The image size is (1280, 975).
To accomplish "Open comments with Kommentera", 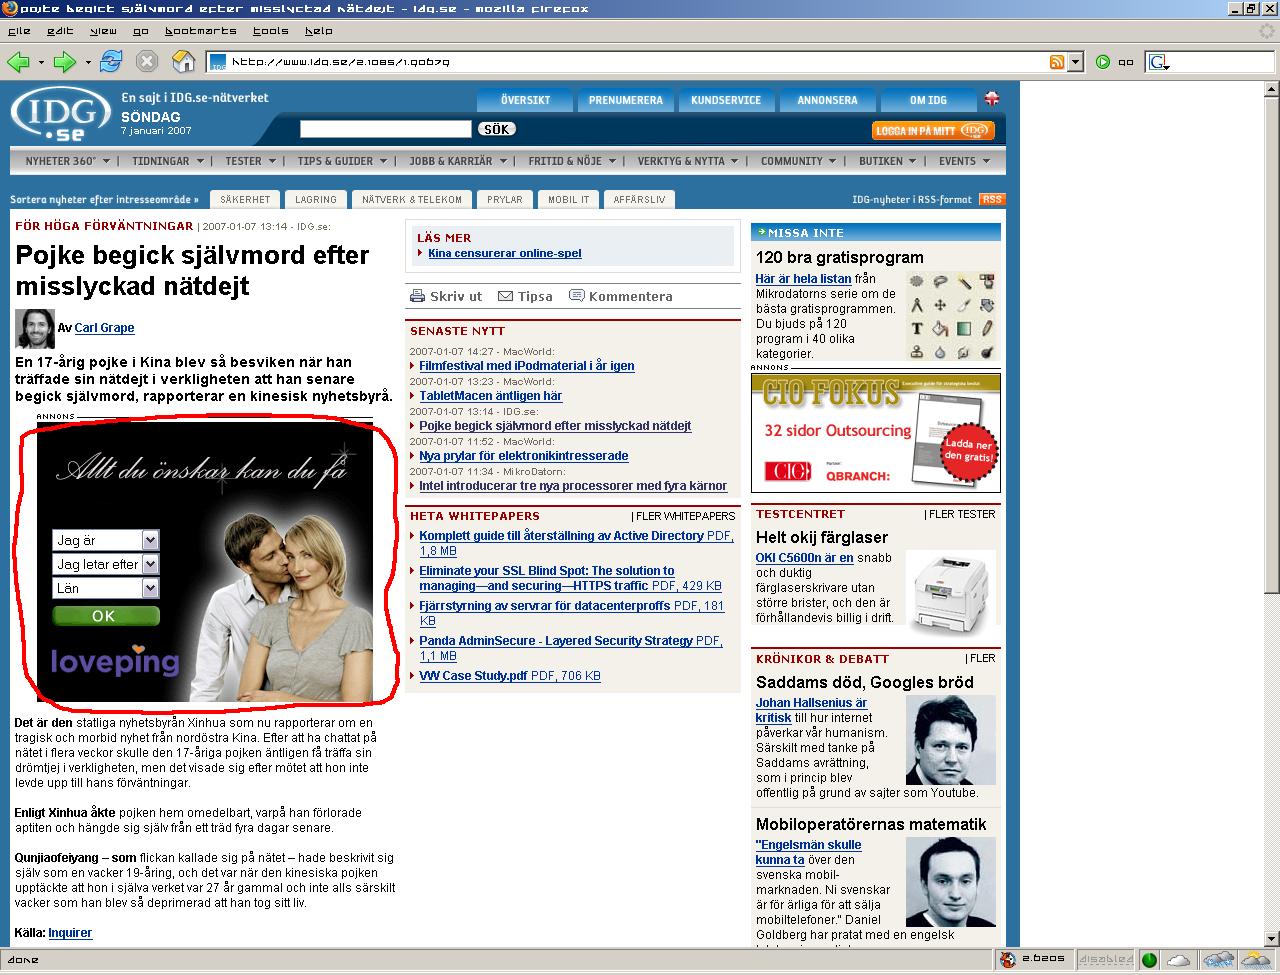I will tap(620, 296).
